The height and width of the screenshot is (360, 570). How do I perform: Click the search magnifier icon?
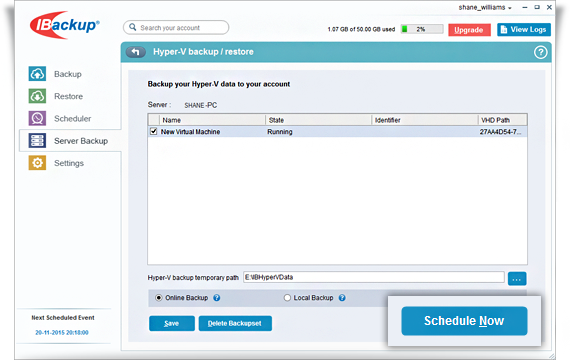tap(133, 28)
